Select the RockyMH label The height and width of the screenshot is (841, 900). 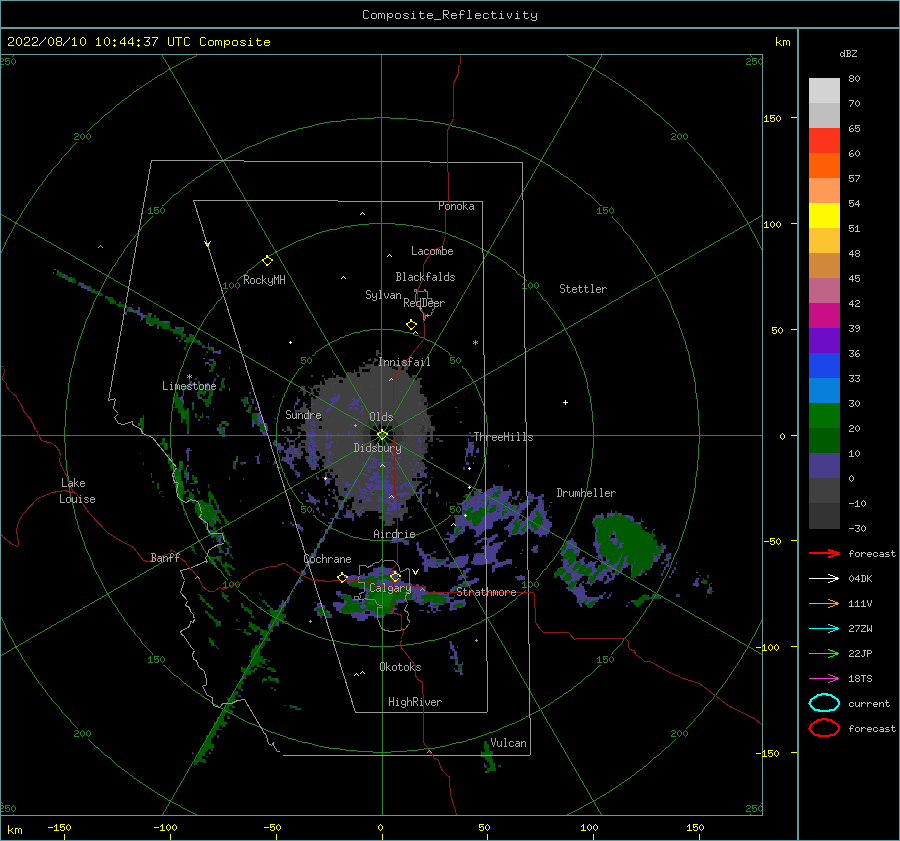(x=264, y=280)
